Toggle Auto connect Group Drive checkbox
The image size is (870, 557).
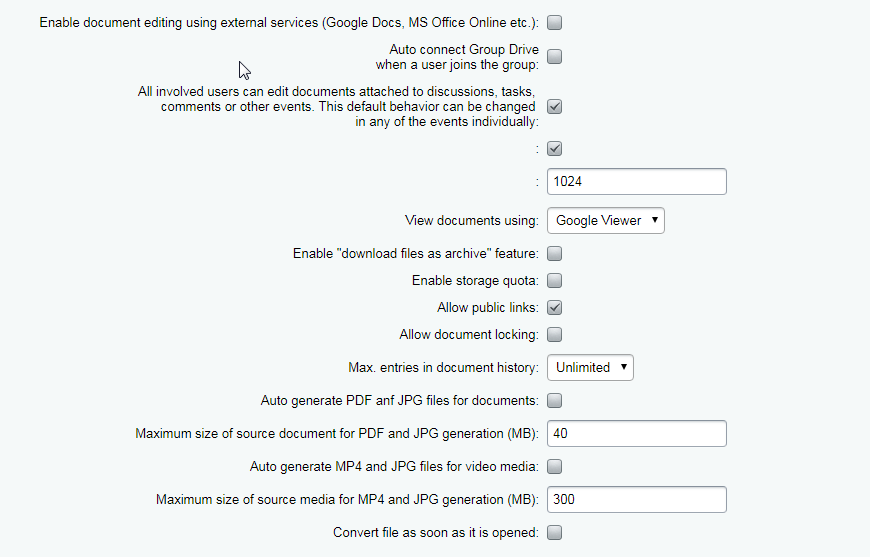(x=554, y=57)
